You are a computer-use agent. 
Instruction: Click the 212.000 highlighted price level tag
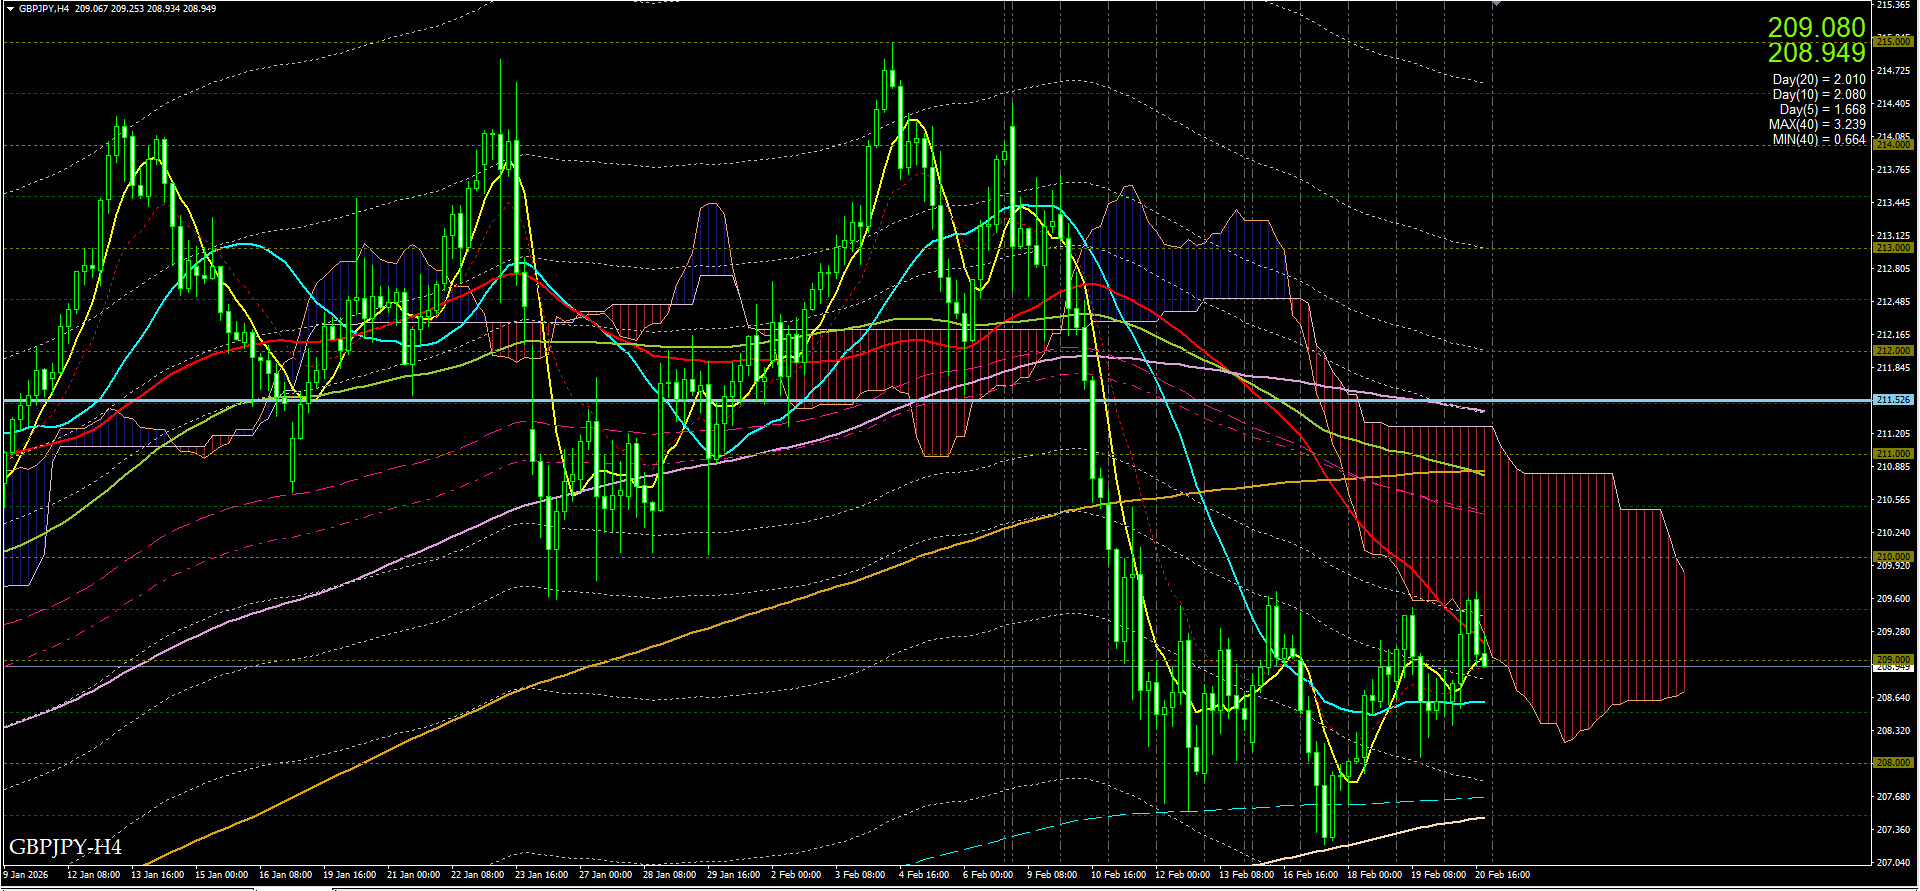1893,351
